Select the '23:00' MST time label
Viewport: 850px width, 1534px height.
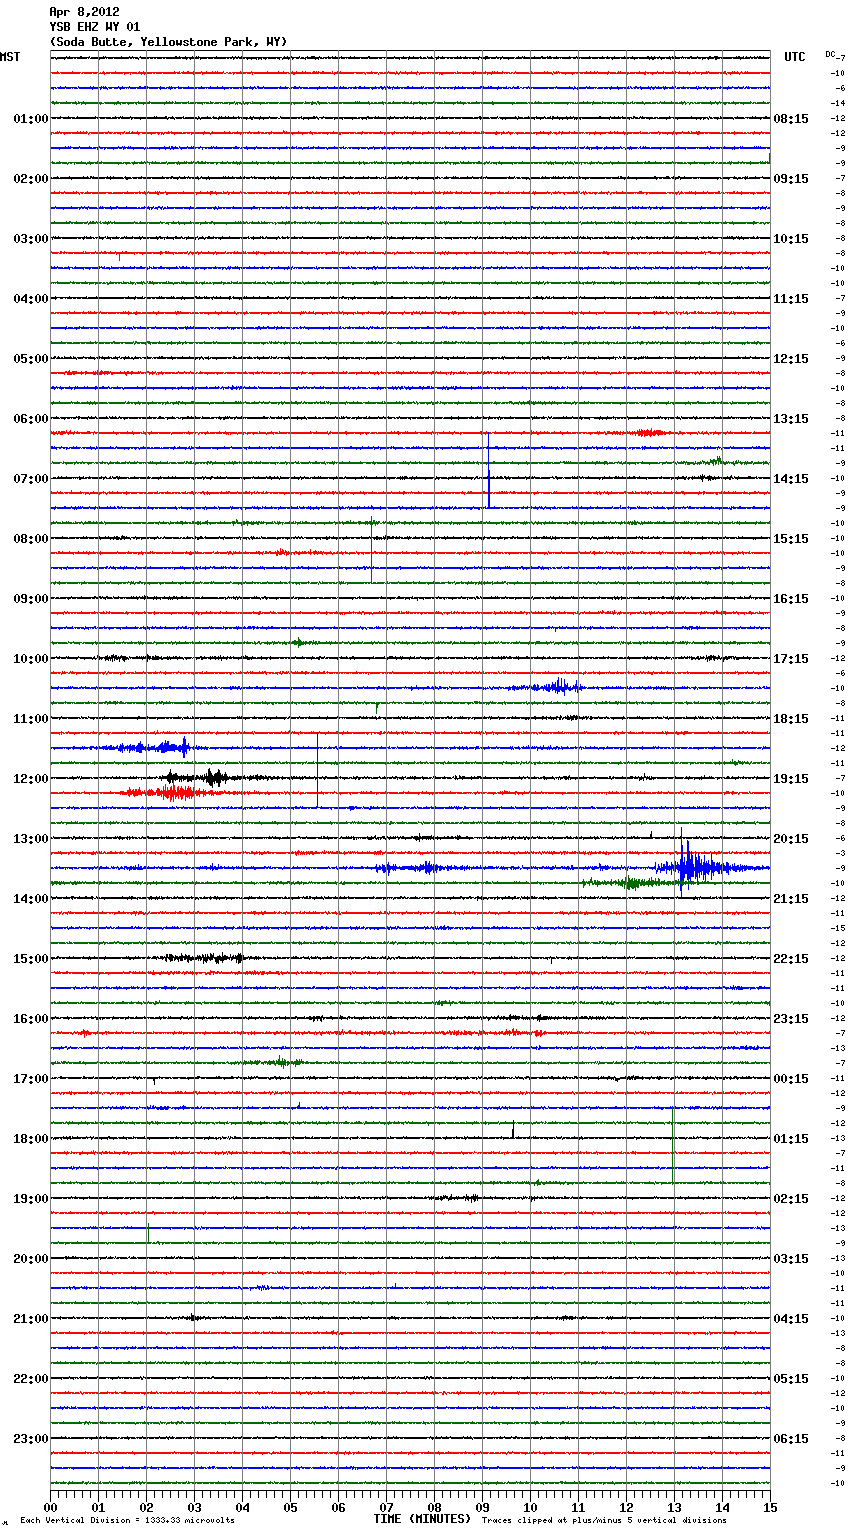tap(30, 1439)
